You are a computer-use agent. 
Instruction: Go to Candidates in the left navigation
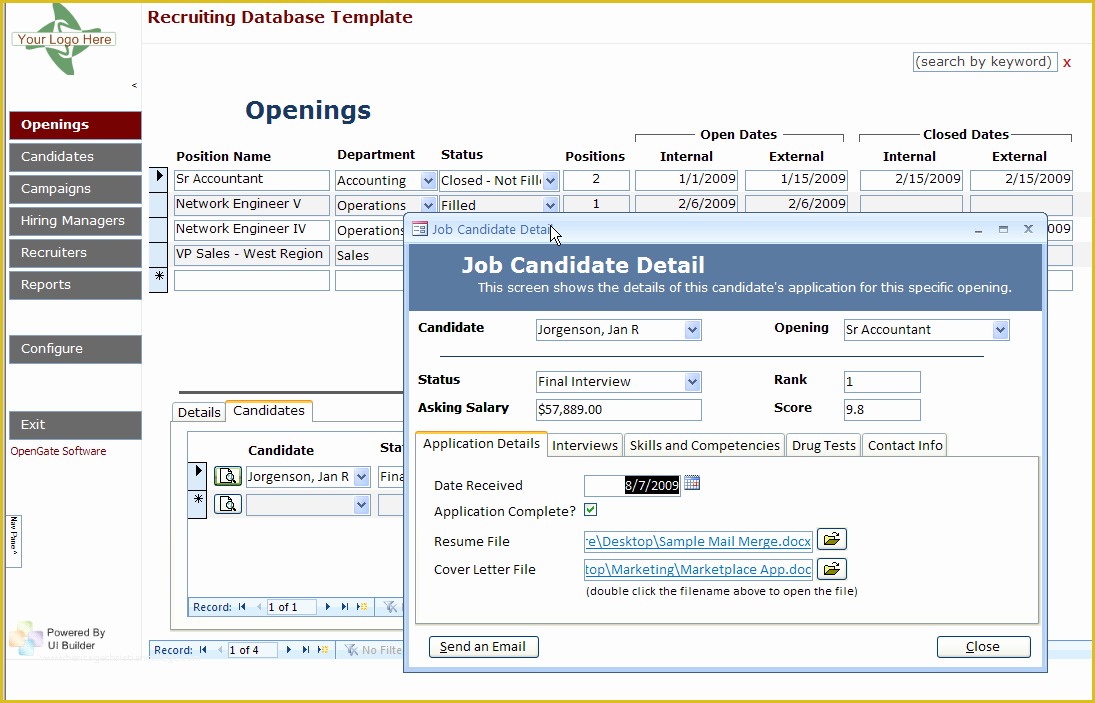click(x=75, y=157)
